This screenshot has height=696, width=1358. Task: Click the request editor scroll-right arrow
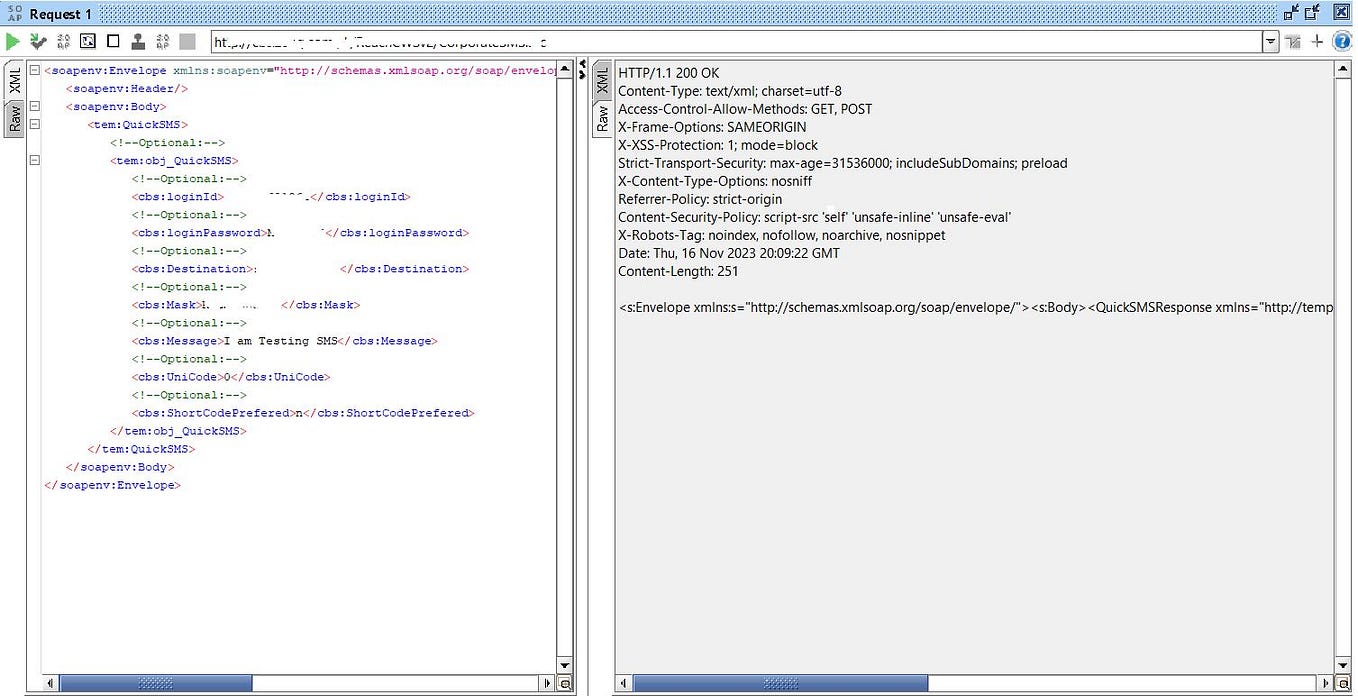click(547, 683)
